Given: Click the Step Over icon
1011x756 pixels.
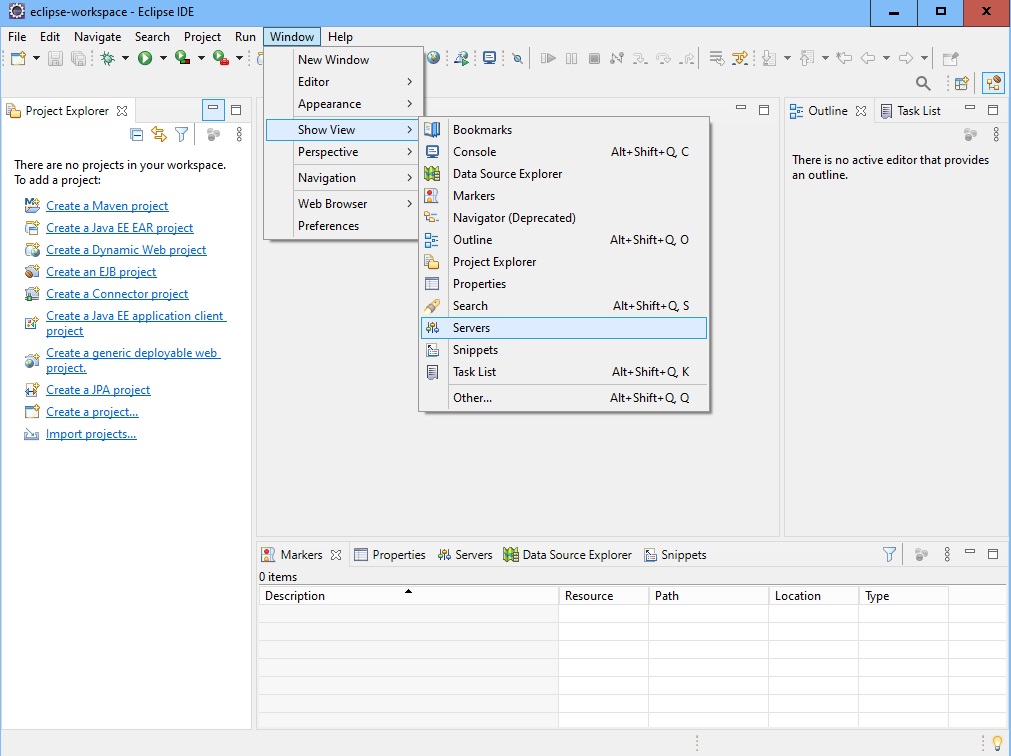Looking at the screenshot, I should [663, 59].
